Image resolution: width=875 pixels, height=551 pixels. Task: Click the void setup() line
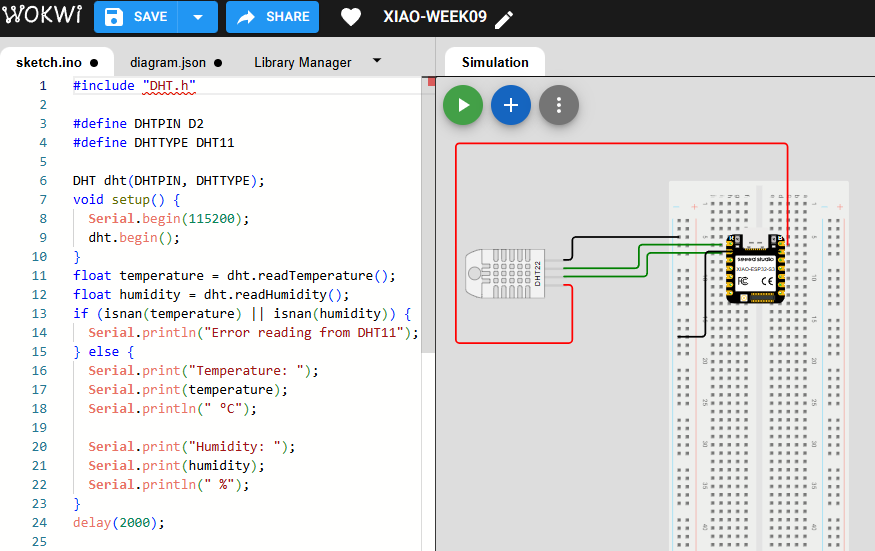tap(126, 200)
